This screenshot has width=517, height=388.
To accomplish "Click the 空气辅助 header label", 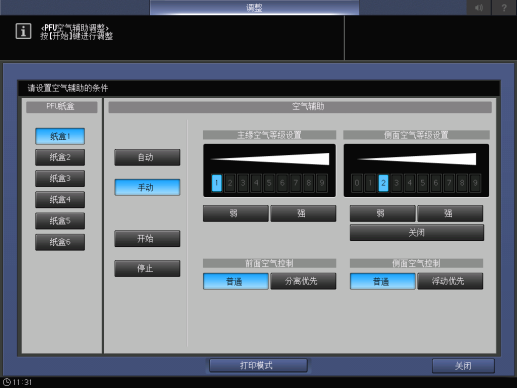I will tap(300, 107).
